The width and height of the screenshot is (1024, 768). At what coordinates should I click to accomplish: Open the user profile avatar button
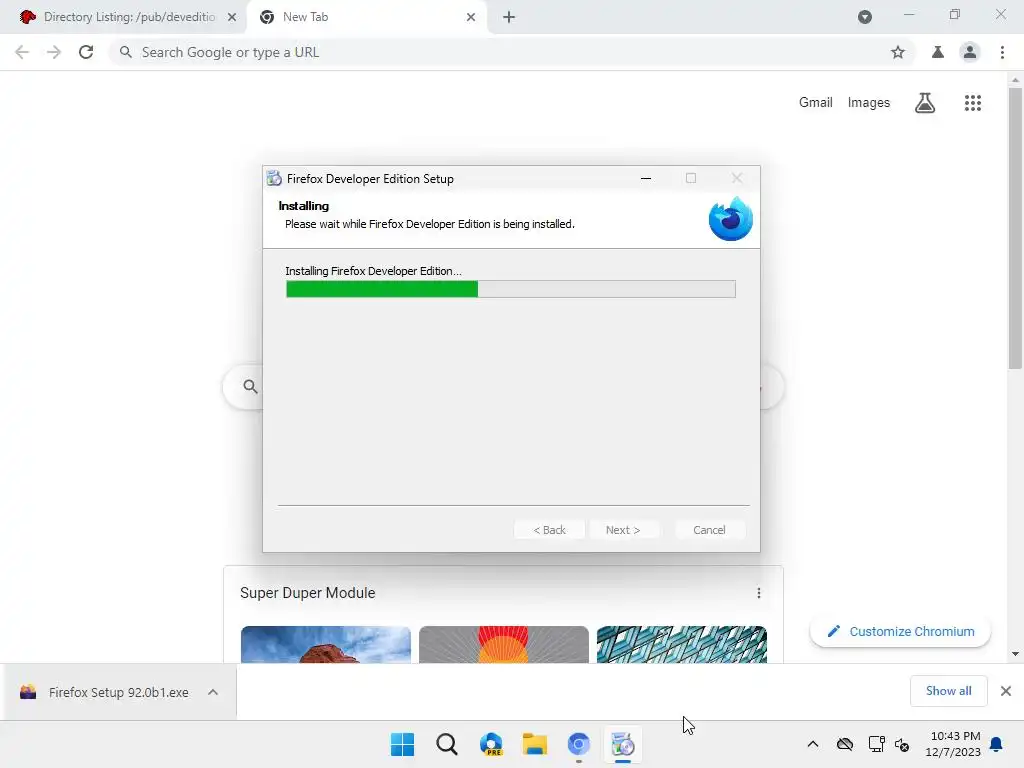pyautogui.click(x=970, y=52)
